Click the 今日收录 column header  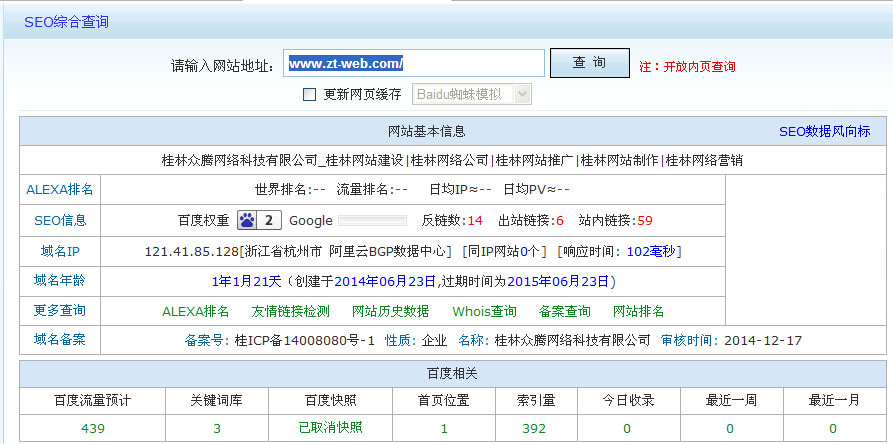click(x=628, y=401)
